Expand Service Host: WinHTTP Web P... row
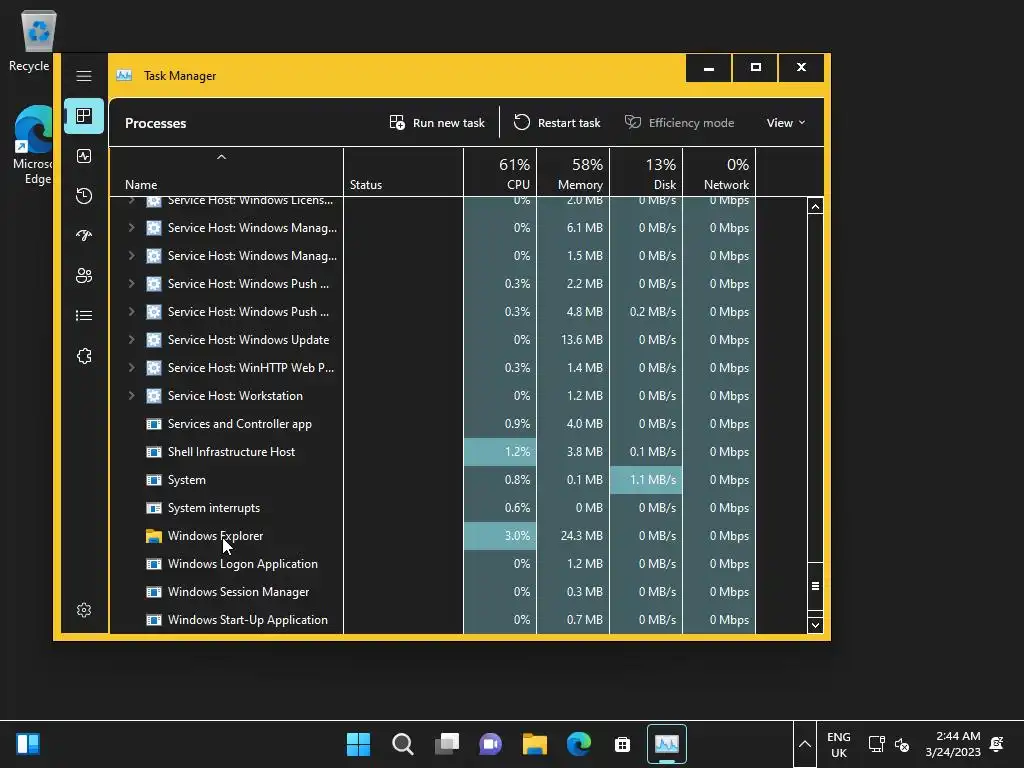The width and height of the screenshot is (1024, 768). (x=131, y=368)
